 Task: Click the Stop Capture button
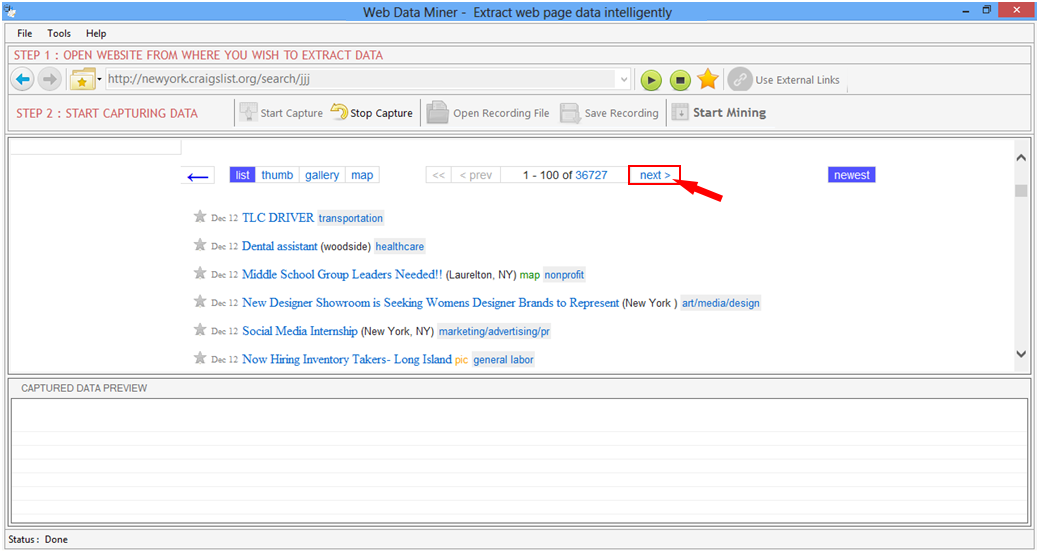point(371,113)
